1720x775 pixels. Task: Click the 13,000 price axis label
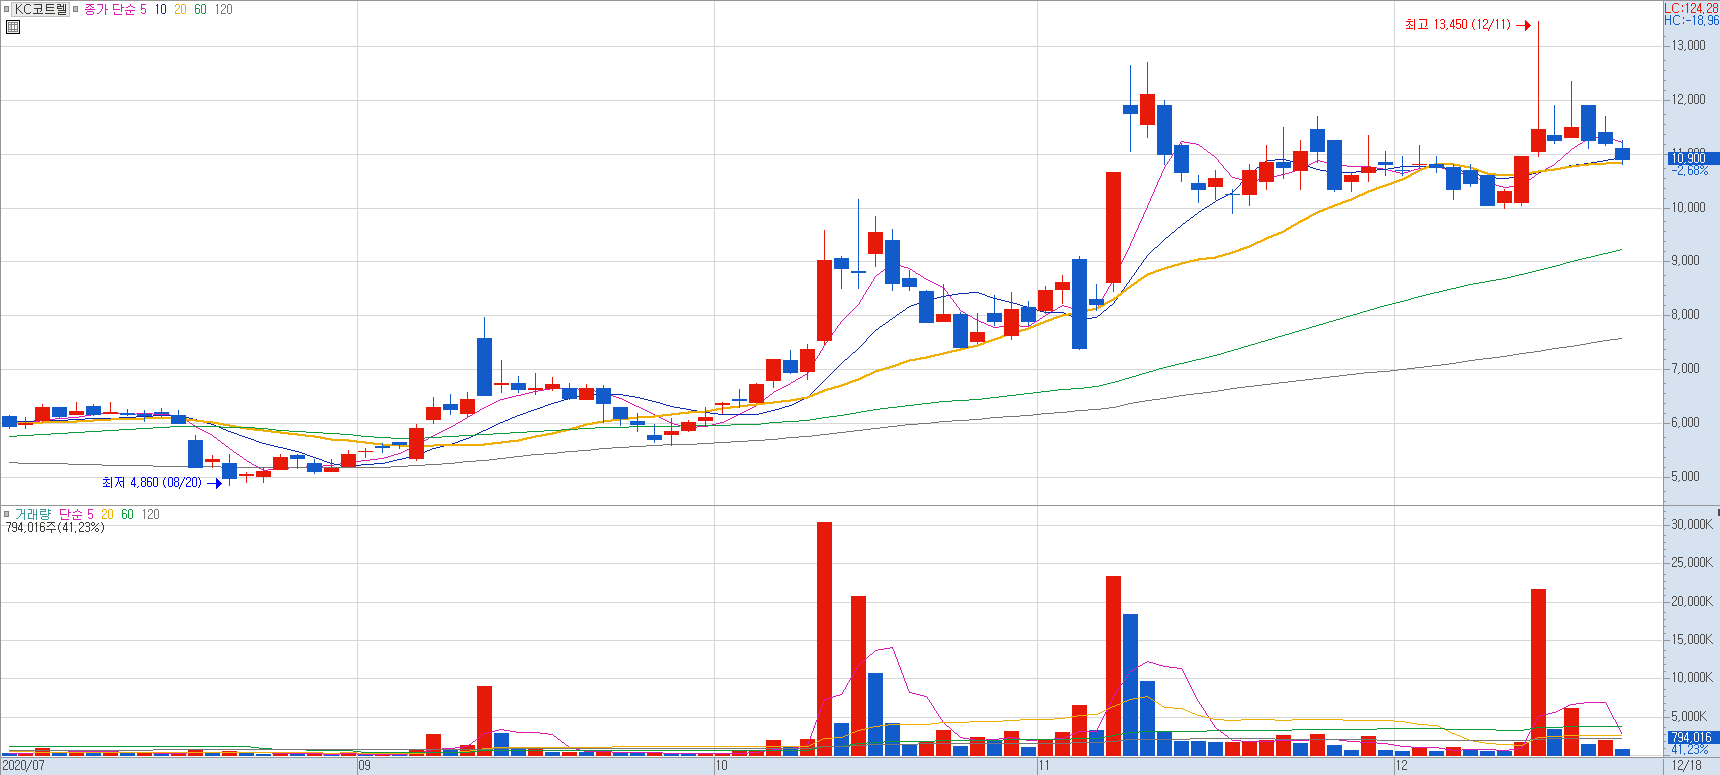(x=1688, y=46)
